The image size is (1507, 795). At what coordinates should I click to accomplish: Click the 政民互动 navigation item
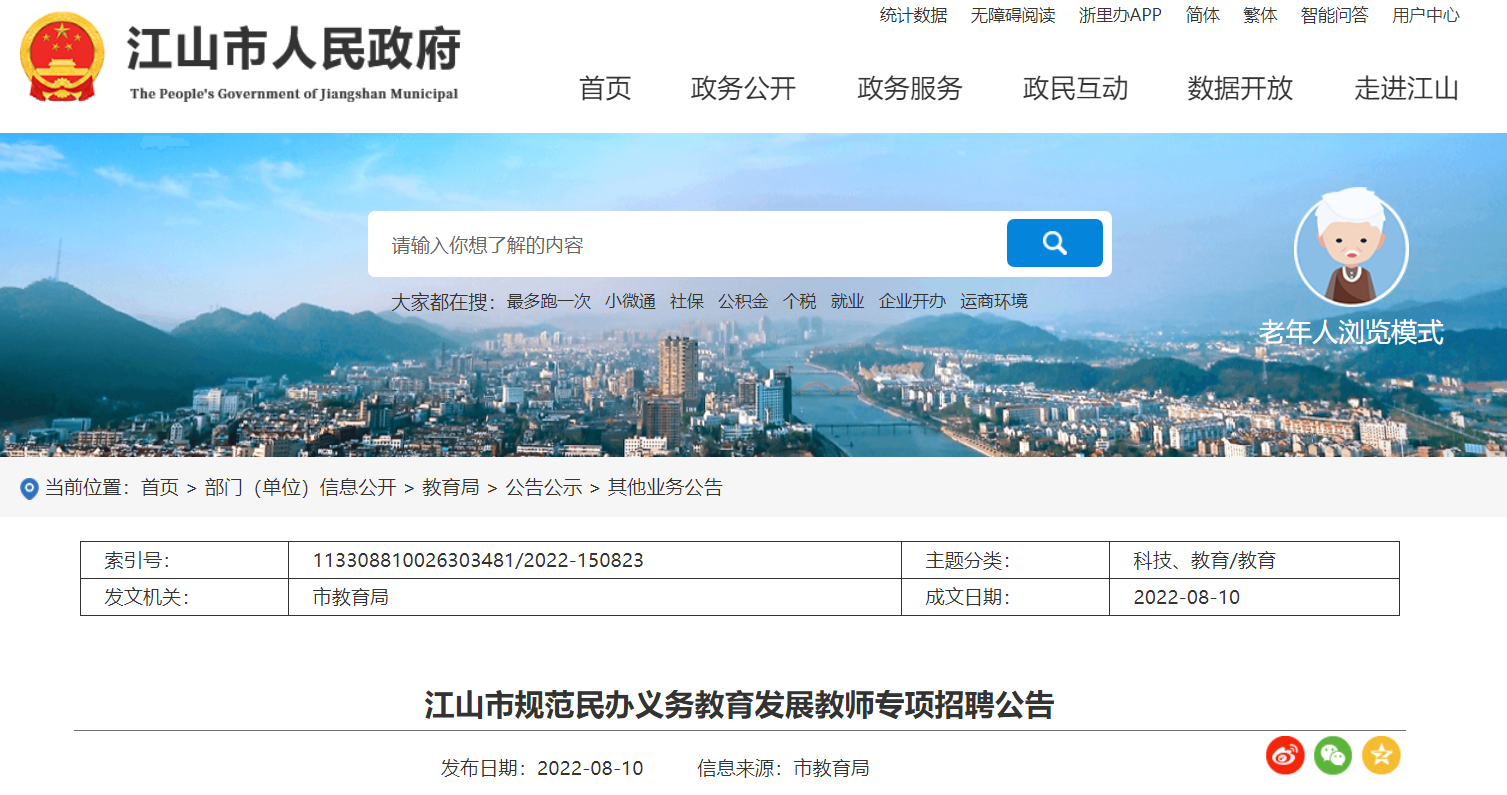(x=1075, y=88)
